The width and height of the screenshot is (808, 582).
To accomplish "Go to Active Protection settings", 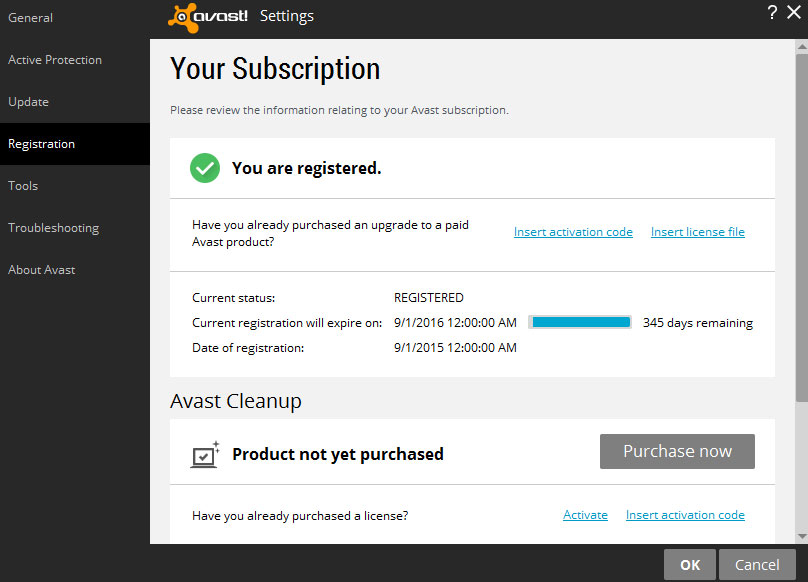I will click(75, 60).
